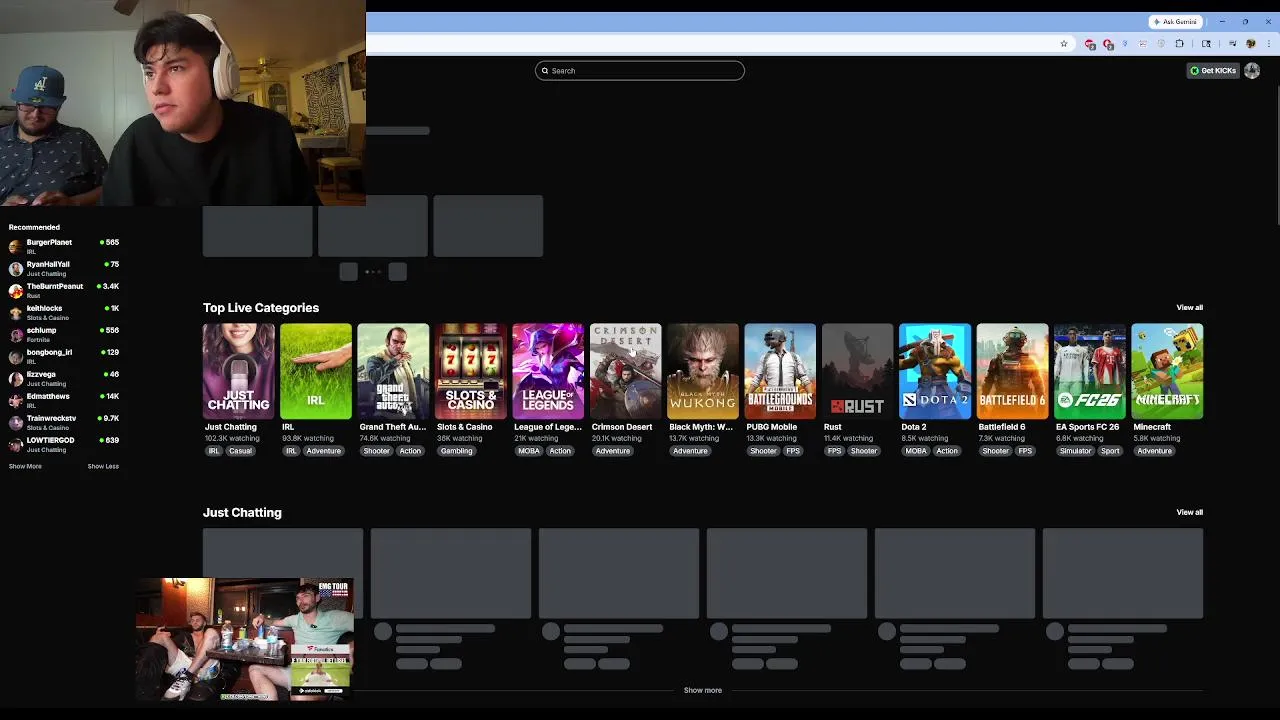Bookmark this page with the star icon
The width and height of the screenshot is (1280, 720).
[x=1064, y=44]
